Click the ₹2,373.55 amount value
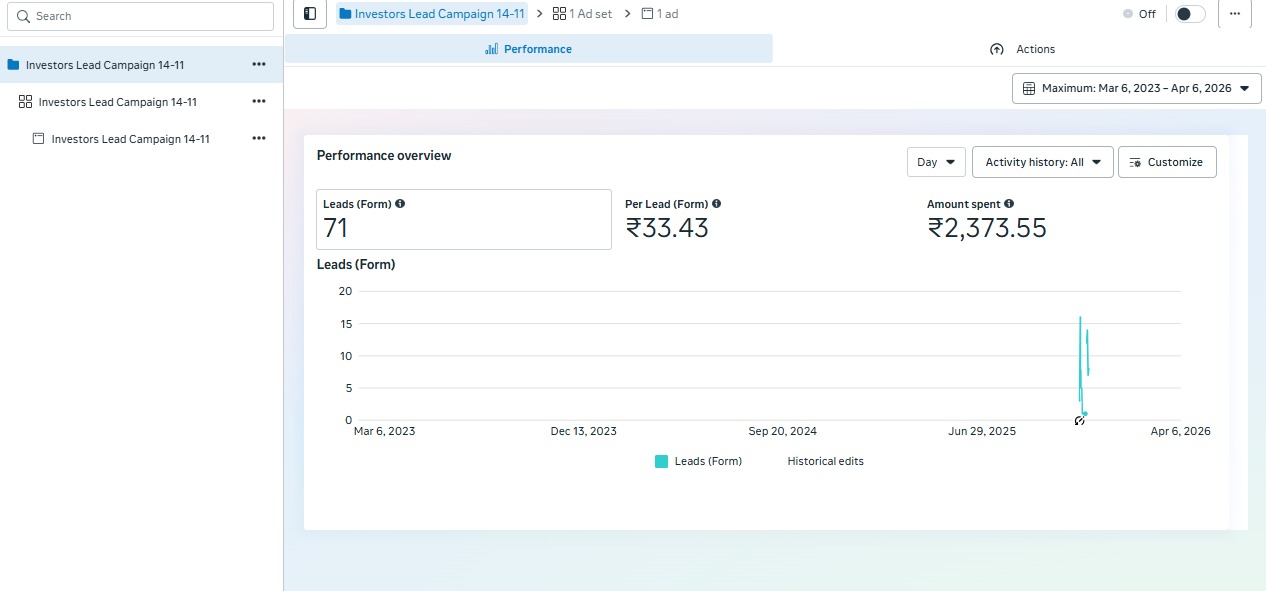 tap(987, 228)
